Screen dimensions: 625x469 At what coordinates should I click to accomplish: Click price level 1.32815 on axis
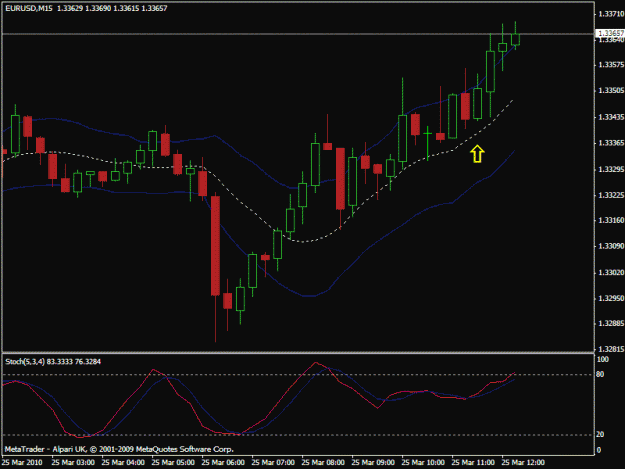tap(611, 349)
